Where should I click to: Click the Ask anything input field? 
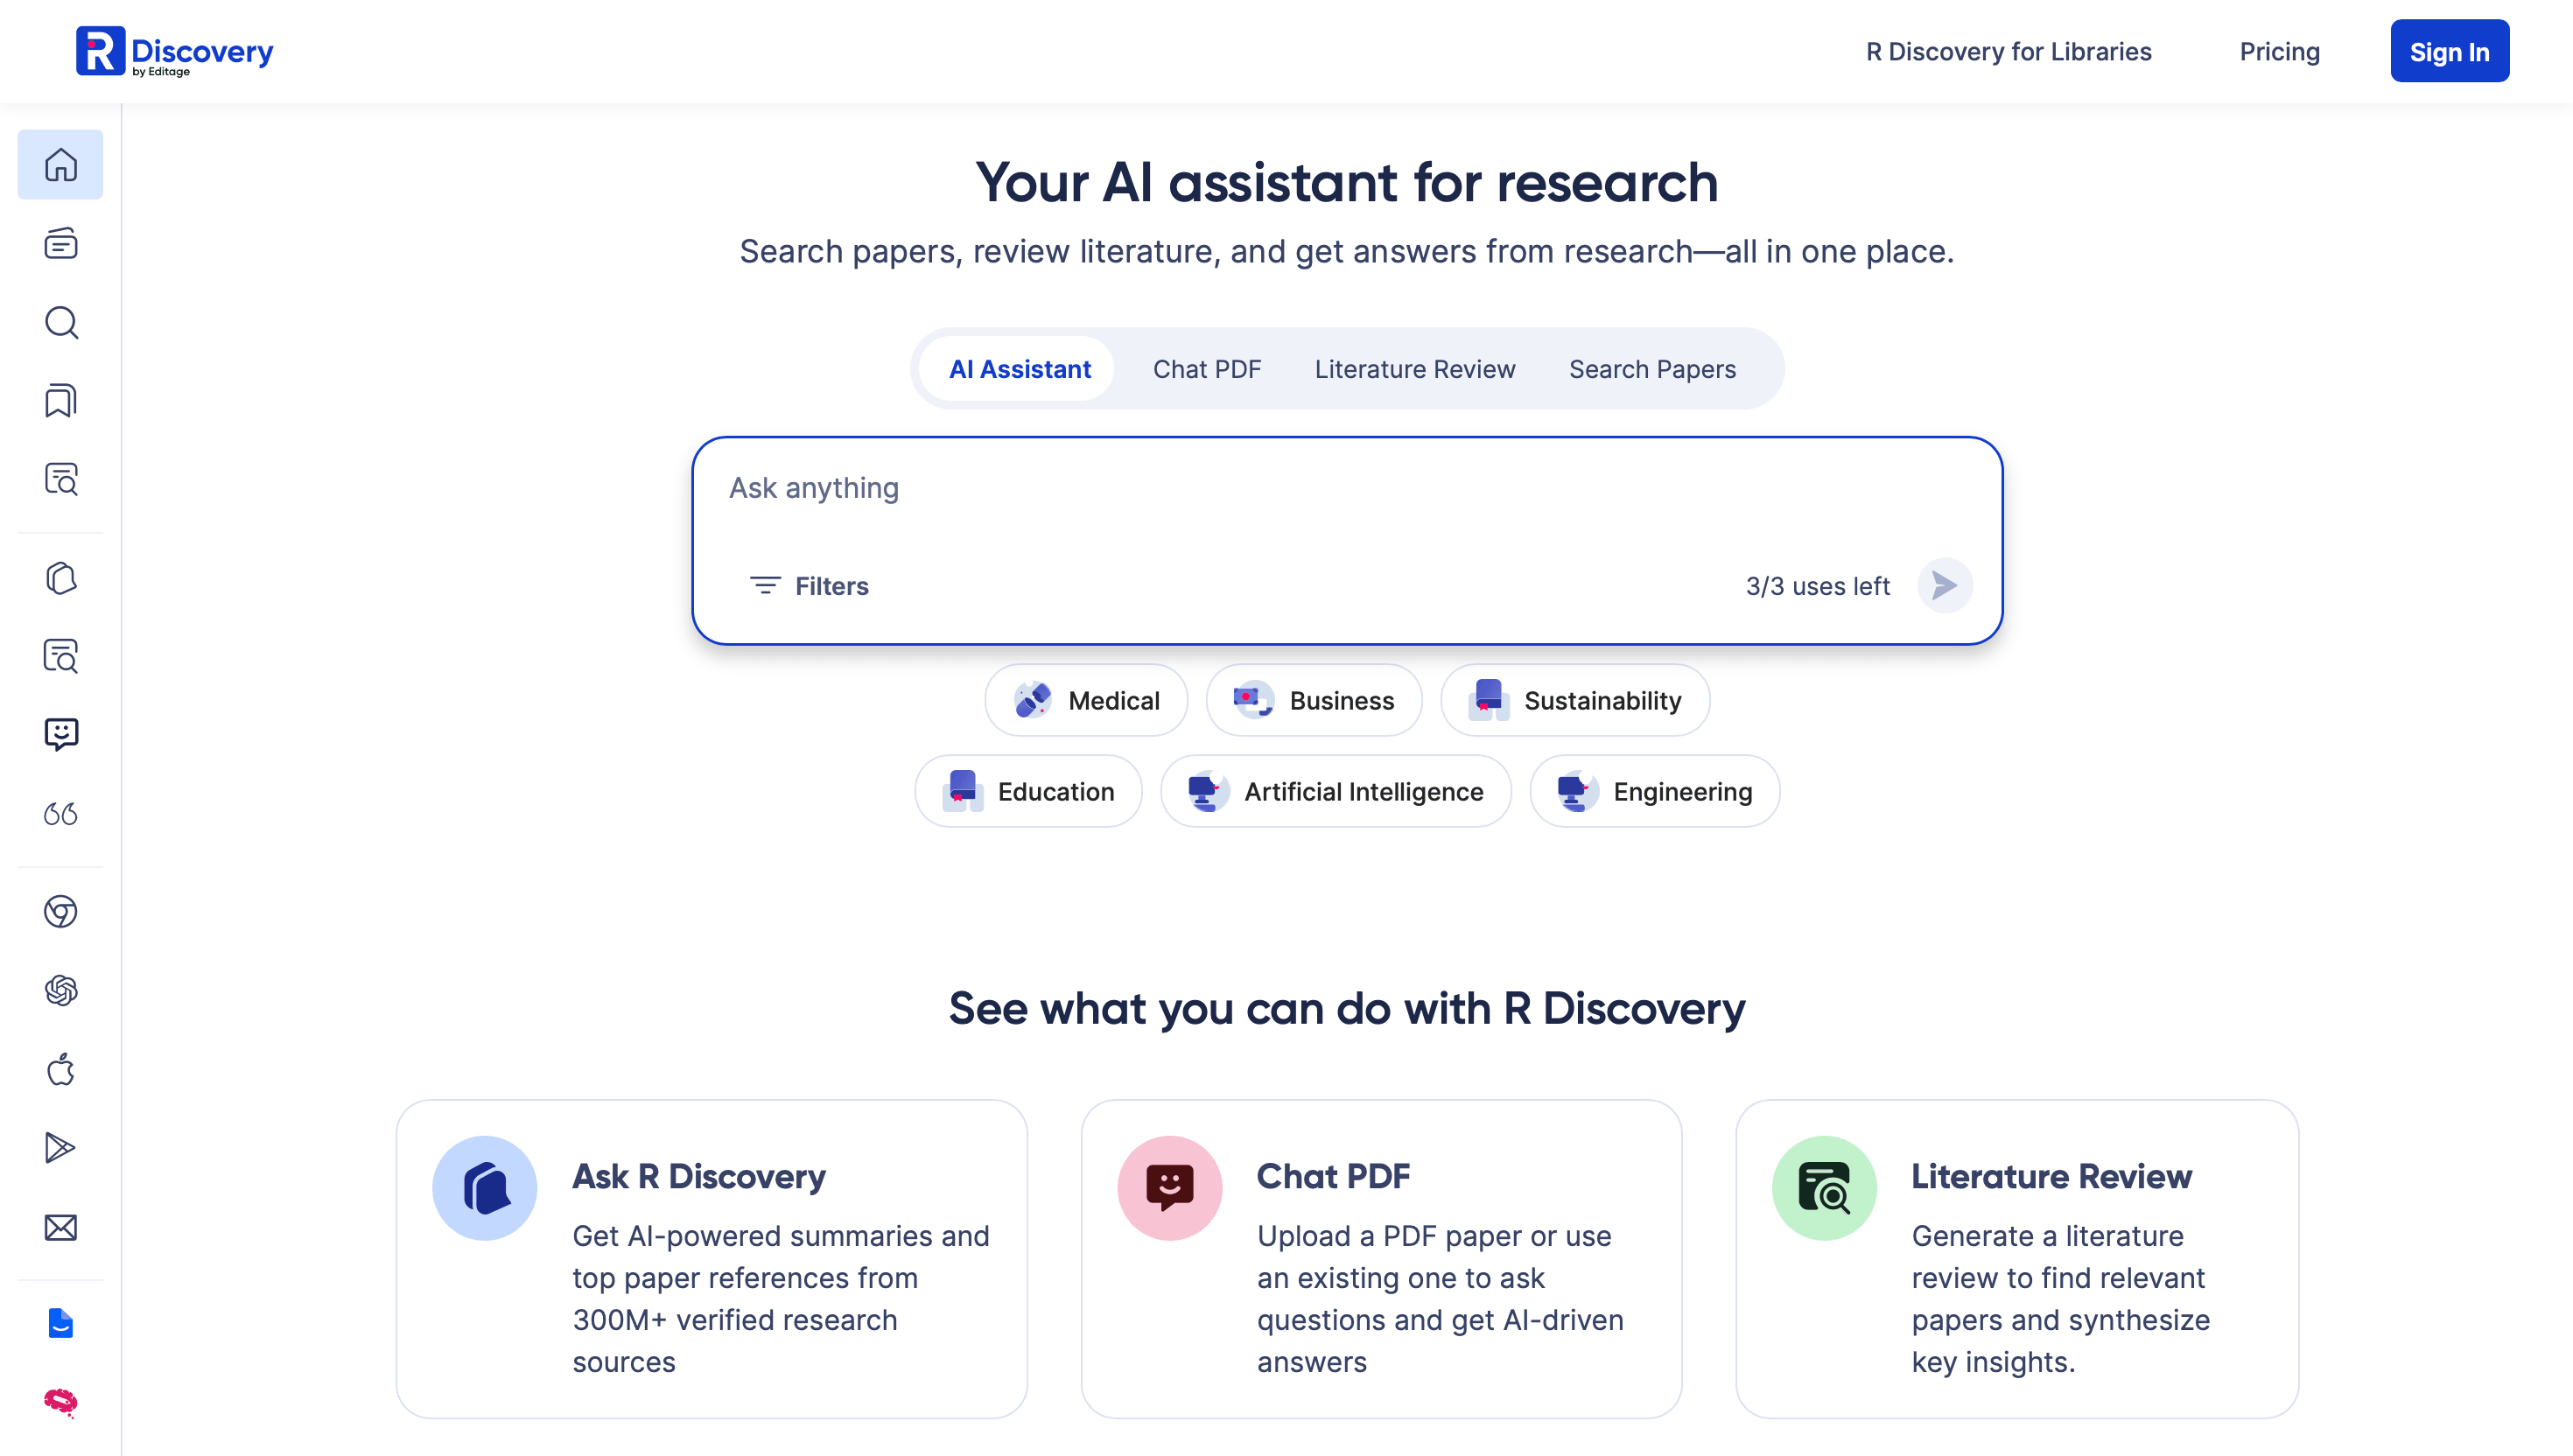coord(1346,489)
